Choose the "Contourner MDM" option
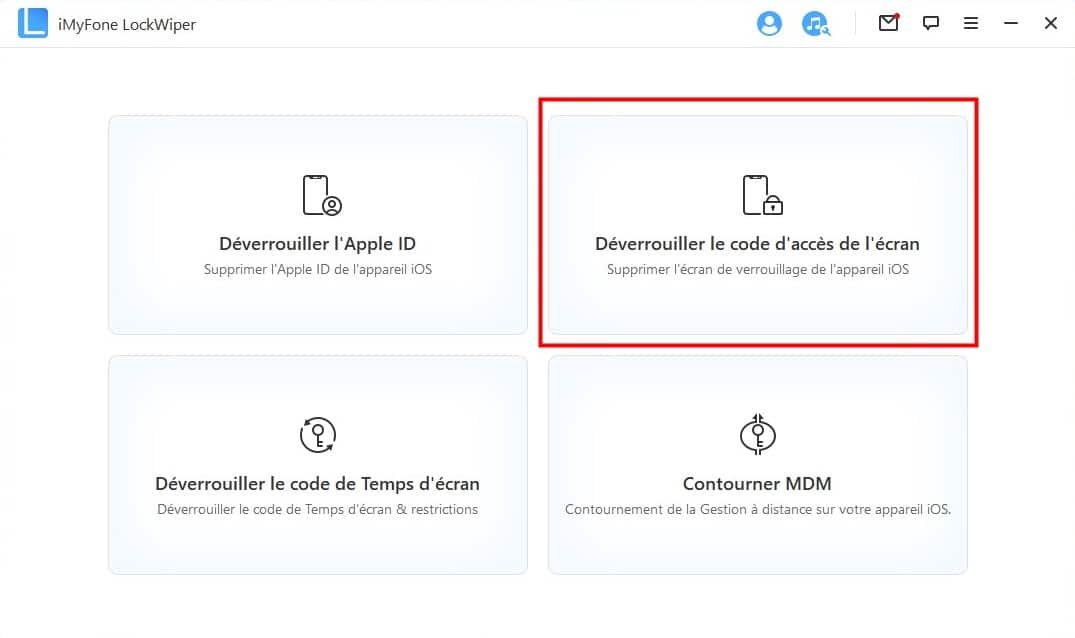This screenshot has height=638, width=1075. [757, 484]
